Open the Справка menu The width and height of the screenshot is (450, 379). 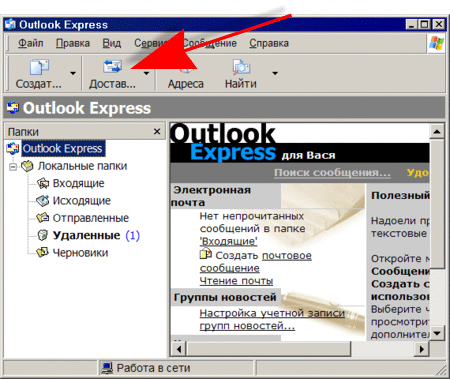click(269, 43)
